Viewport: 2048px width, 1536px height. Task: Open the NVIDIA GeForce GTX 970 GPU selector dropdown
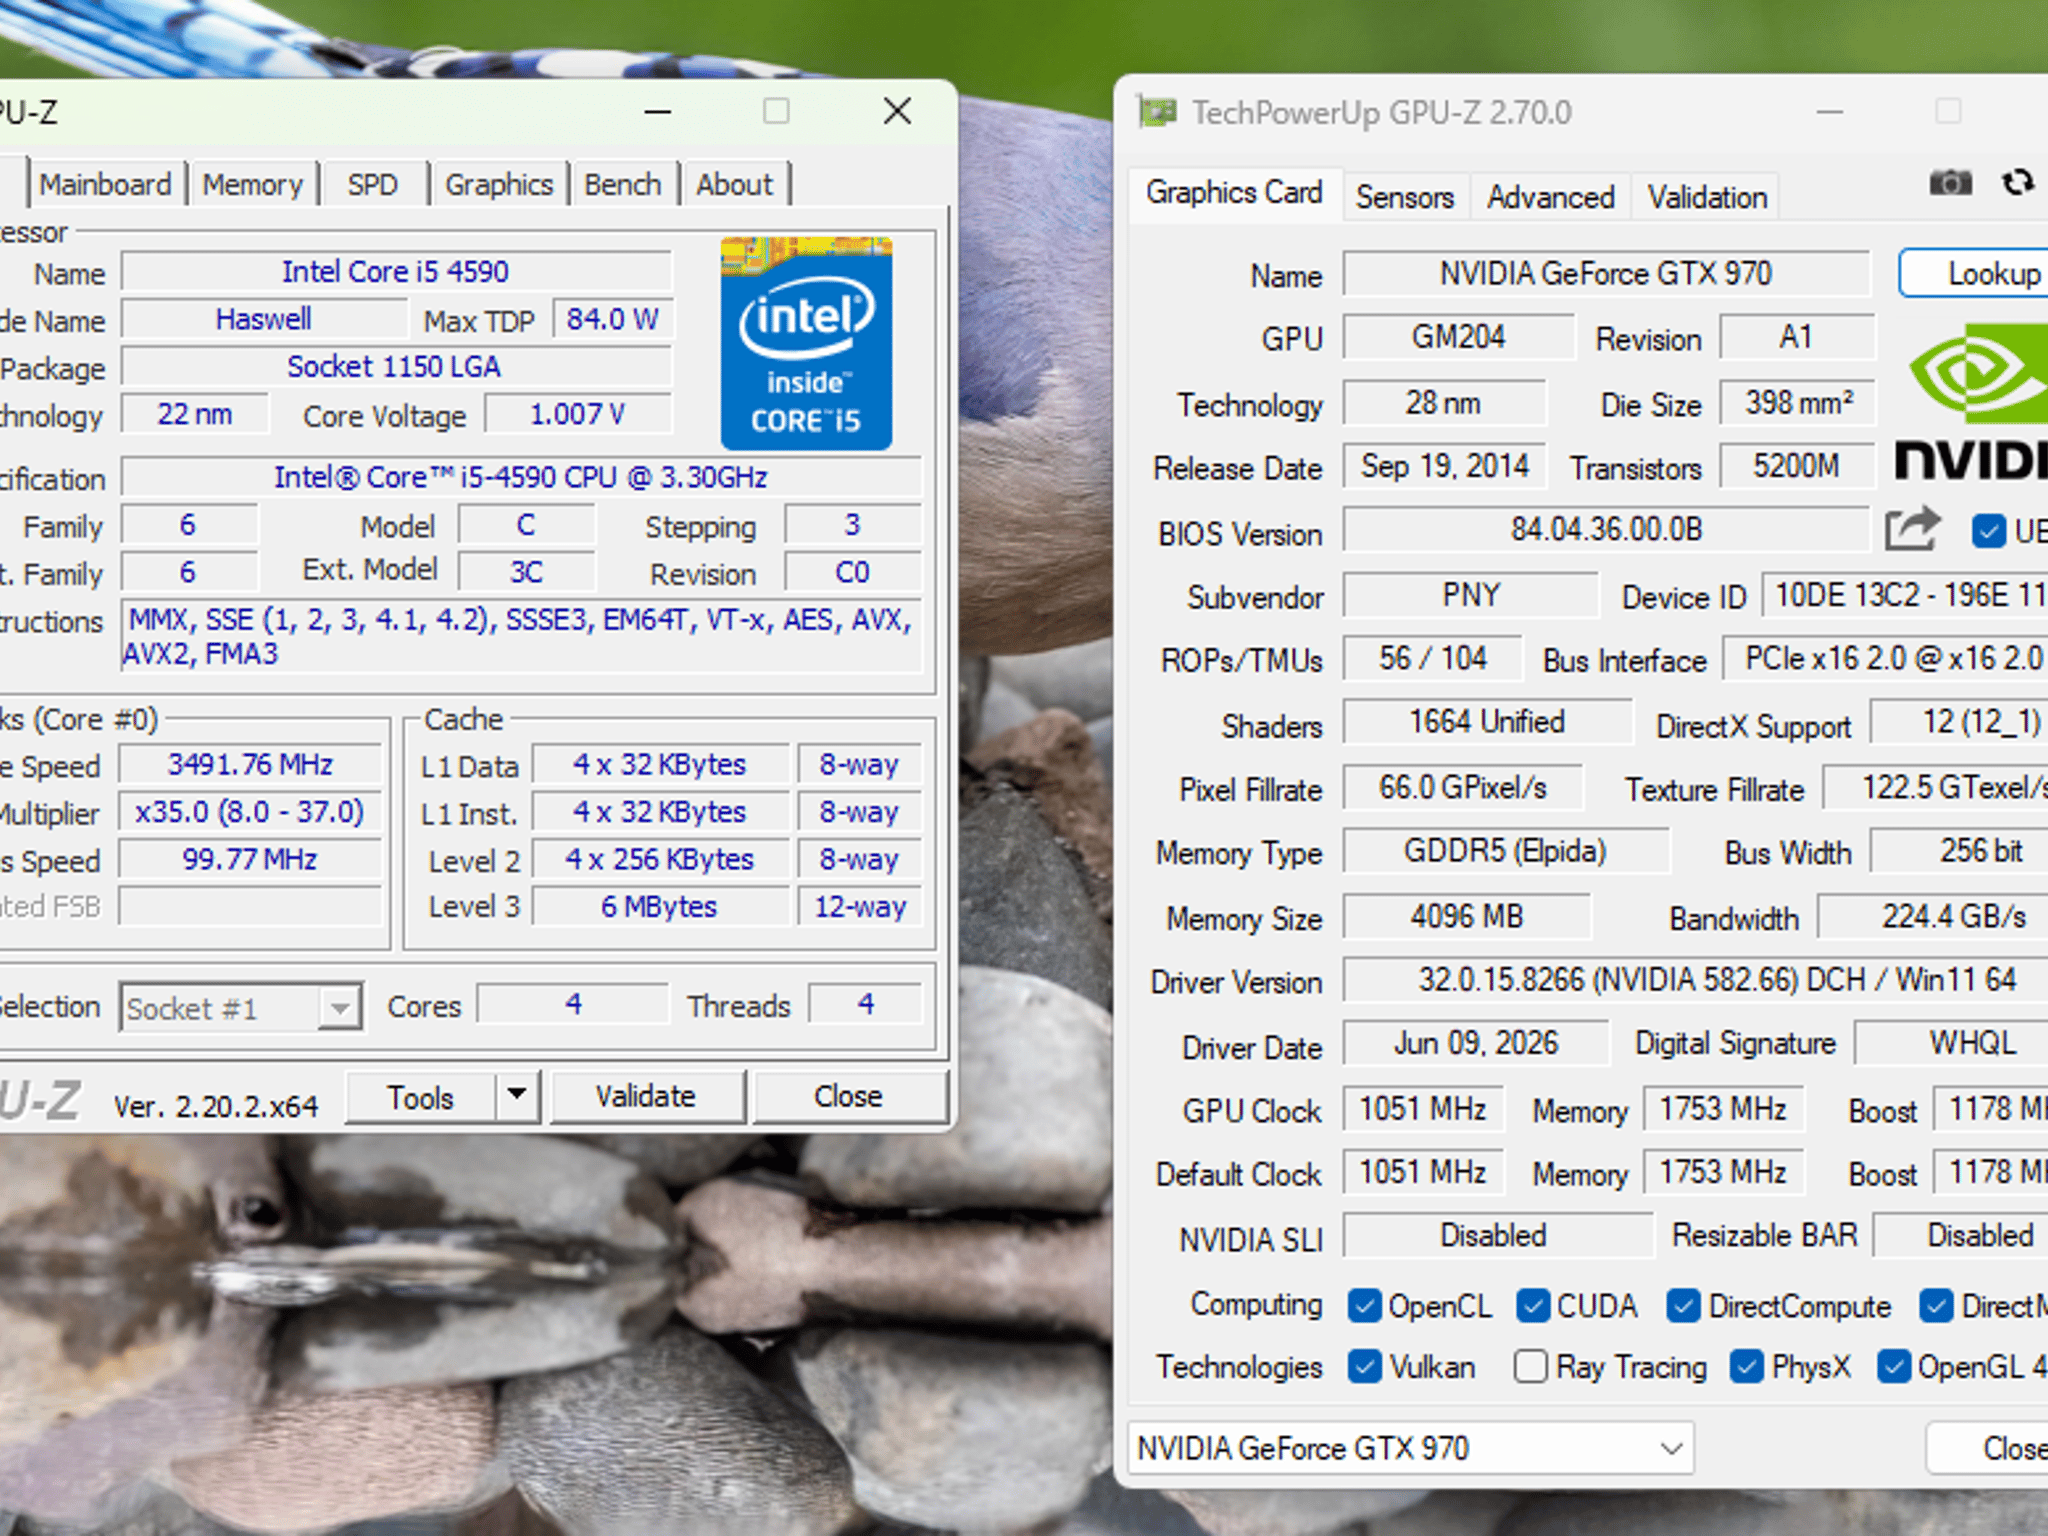1411,1447
